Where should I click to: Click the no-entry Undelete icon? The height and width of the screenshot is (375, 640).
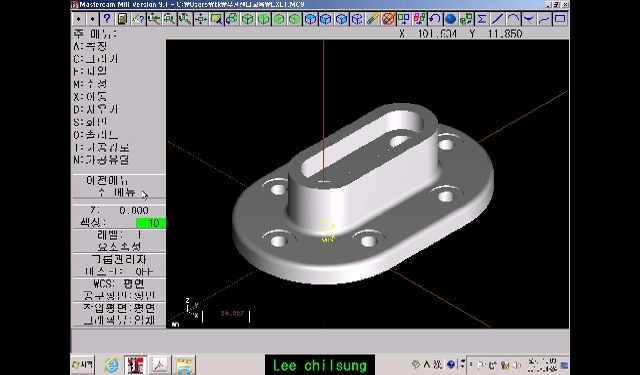click(388, 19)
